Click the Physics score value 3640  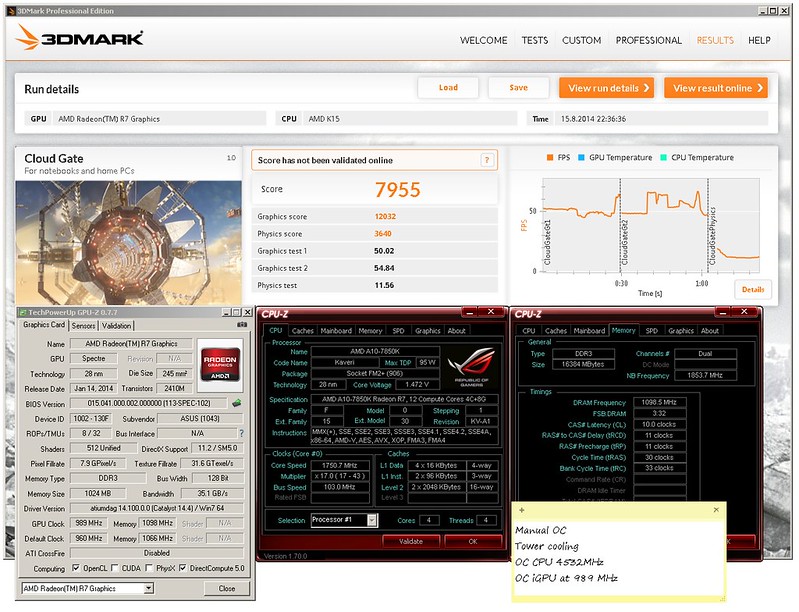383,234
